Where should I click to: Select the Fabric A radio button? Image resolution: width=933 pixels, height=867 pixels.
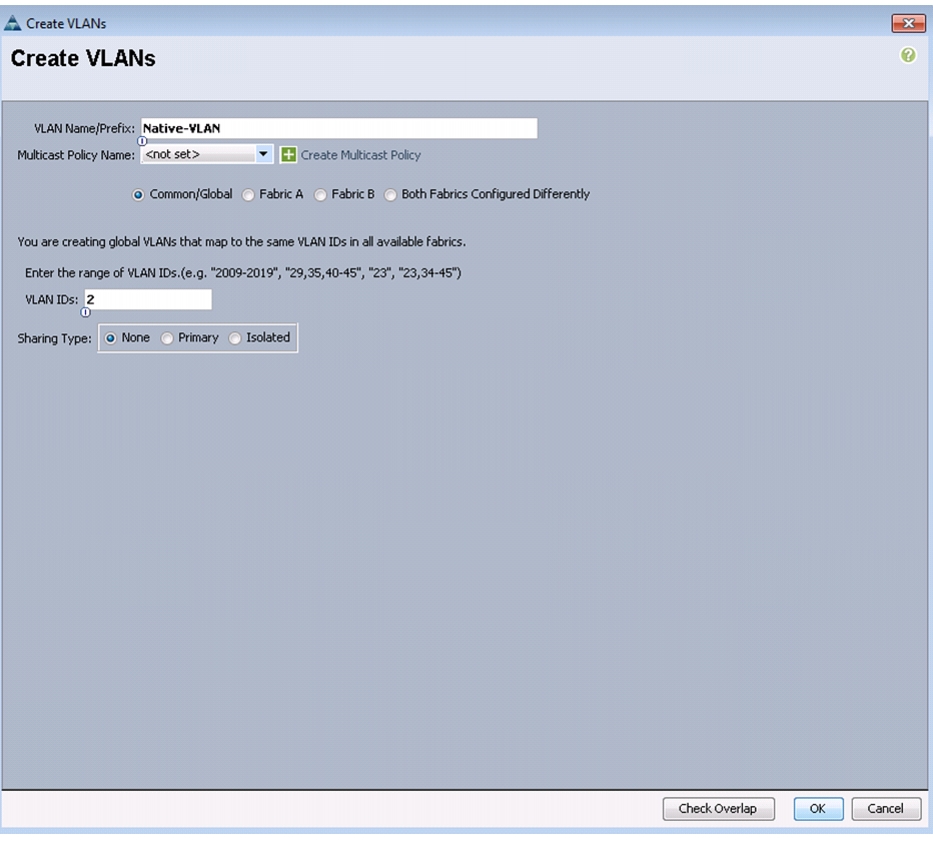point(248,195)
